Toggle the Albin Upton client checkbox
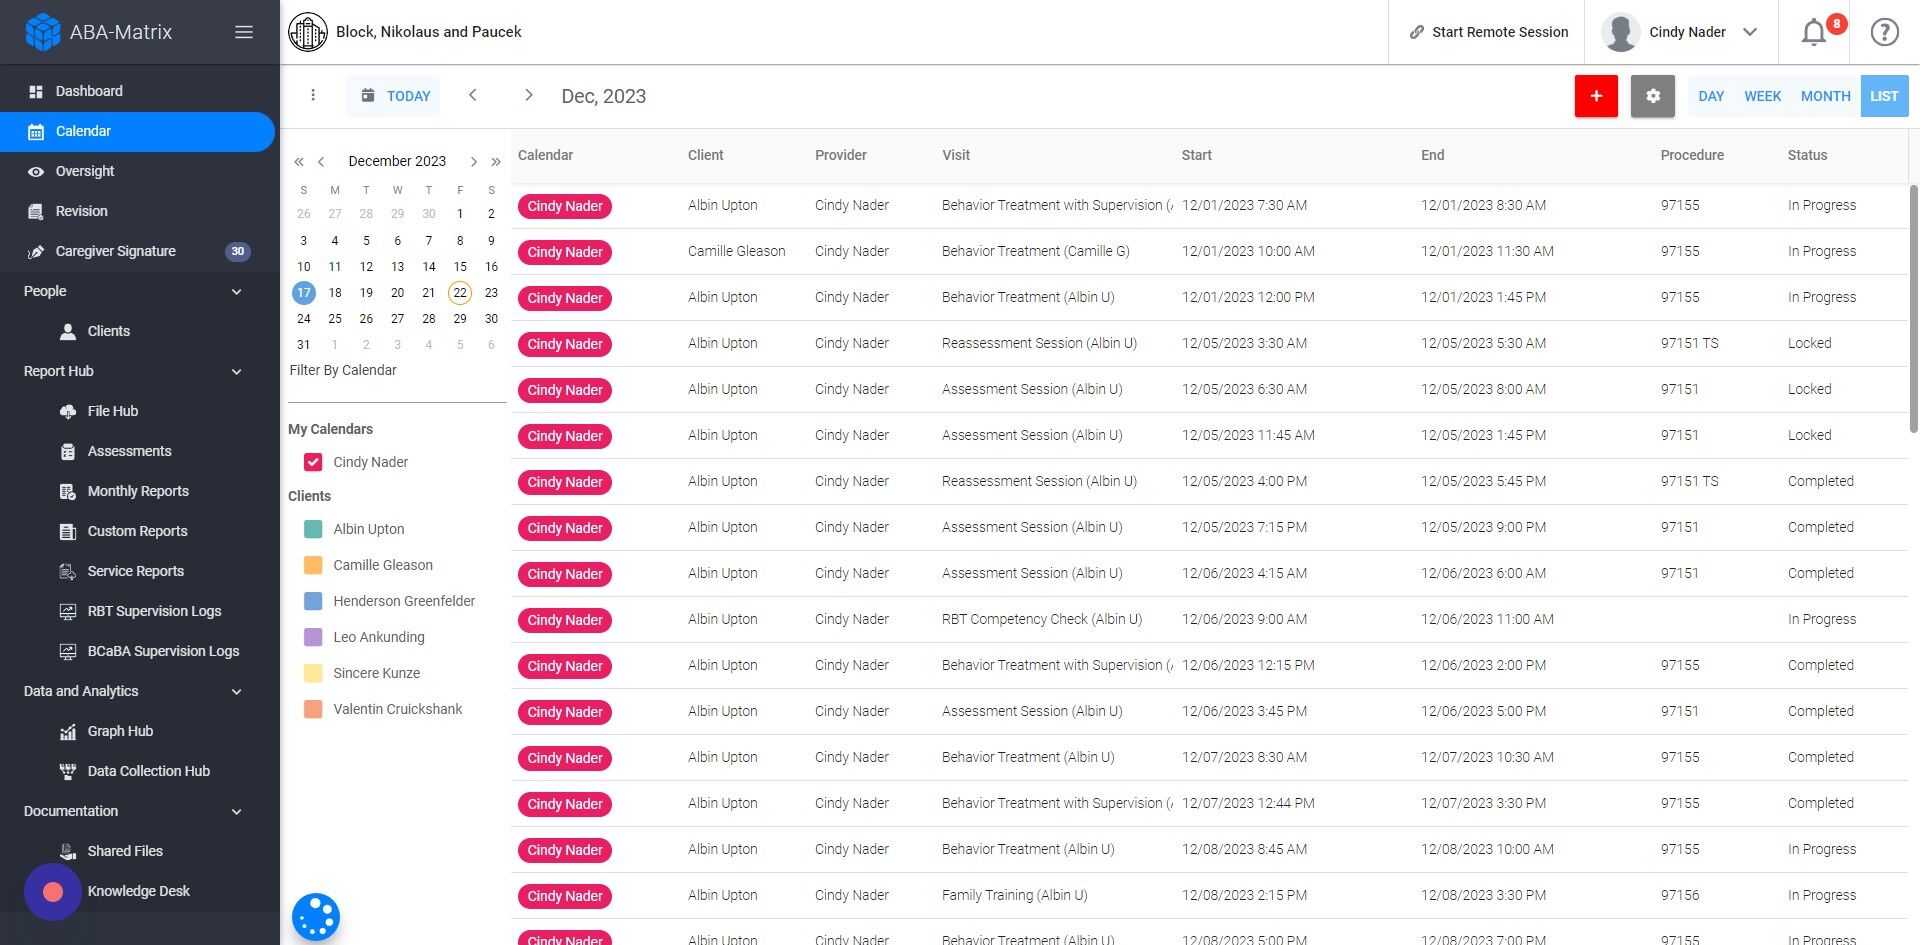The image size is (1920, 945). pyautogui.click(x=313, y=529)
